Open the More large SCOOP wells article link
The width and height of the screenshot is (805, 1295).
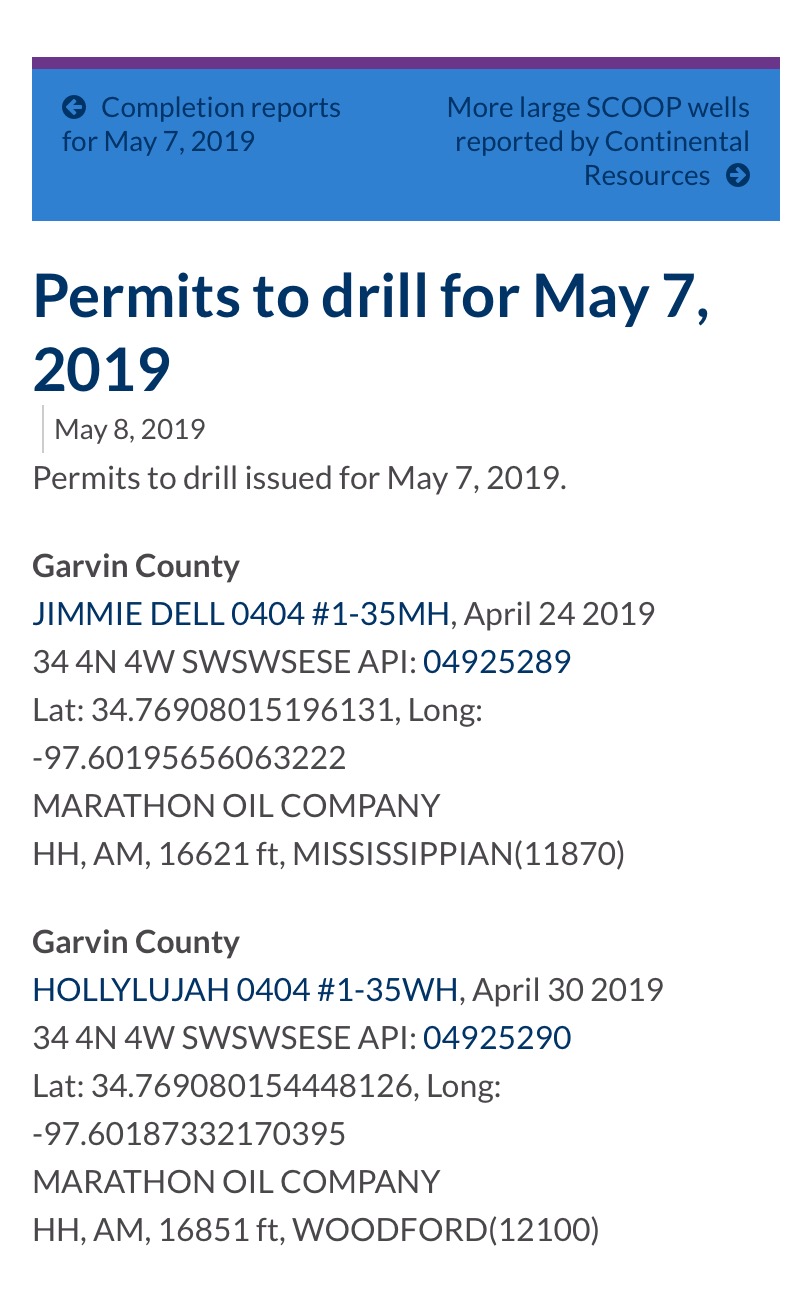(x=598, y=141)
